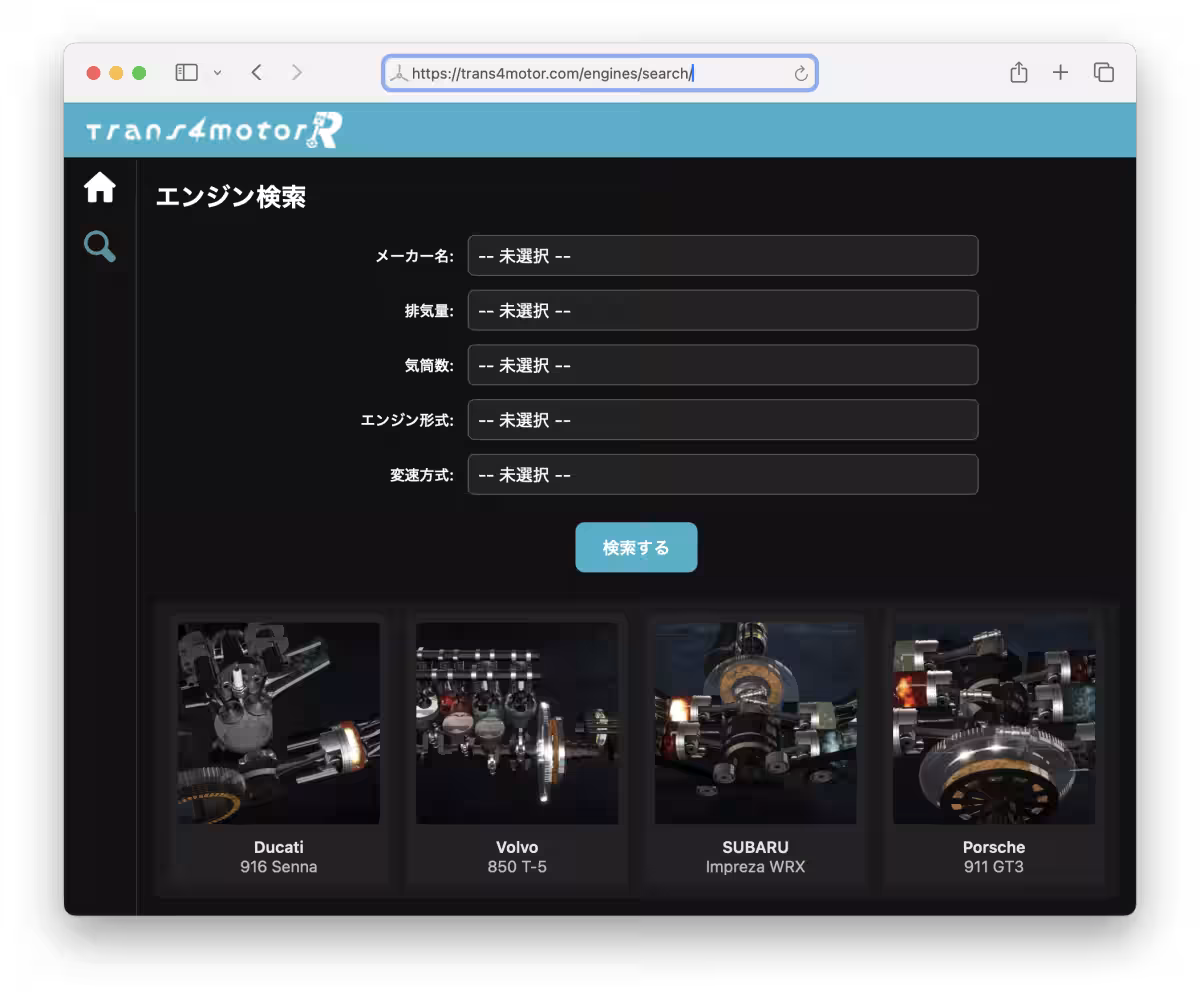Expand the 排気量 dropdown

(723, 310)
